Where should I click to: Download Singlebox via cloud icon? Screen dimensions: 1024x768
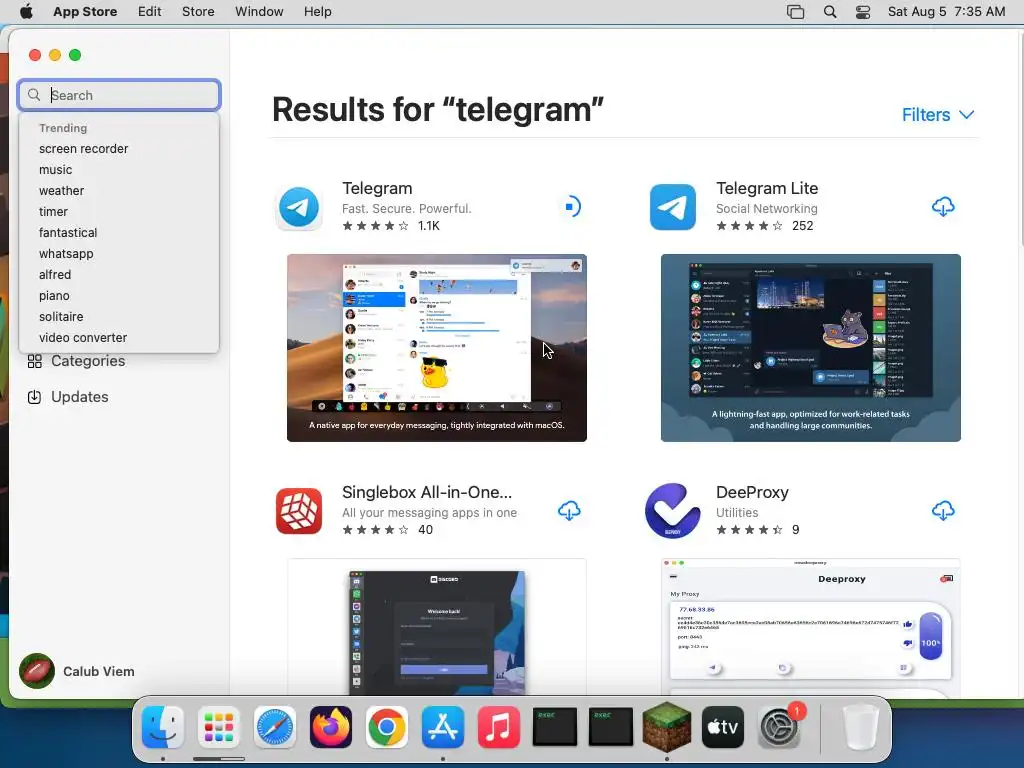coord(569,511)
